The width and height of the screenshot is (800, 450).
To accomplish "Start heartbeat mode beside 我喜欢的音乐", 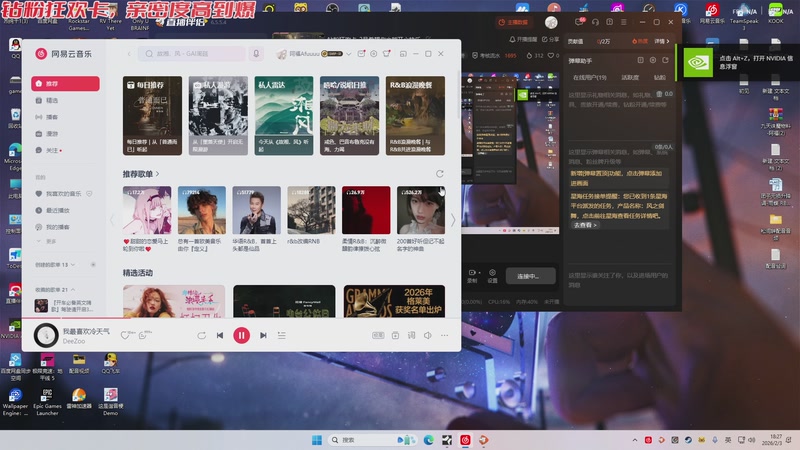I will coord(89,194).
